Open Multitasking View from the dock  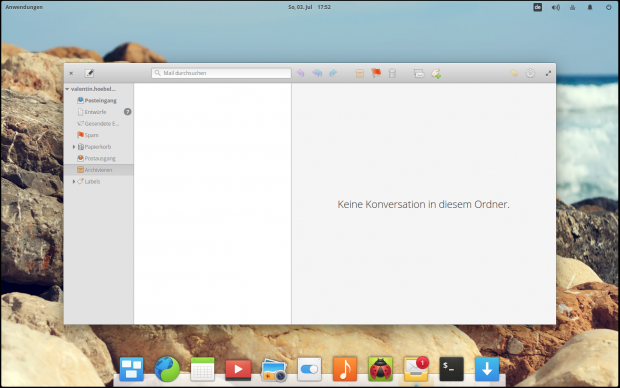[131, 369]
